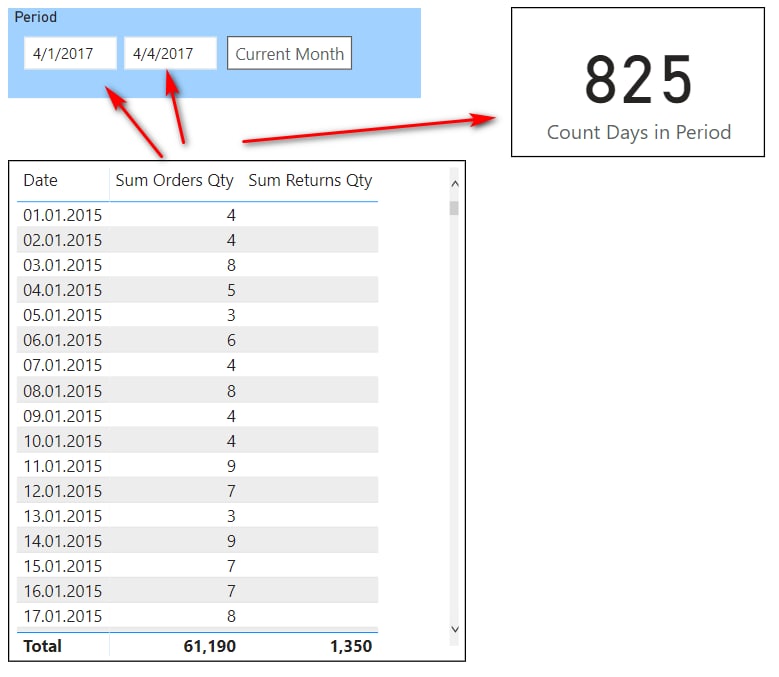The height and width of the screenshot is (677, 779).
Task: Click the Current Month button
Action: (x=290, y=53)
